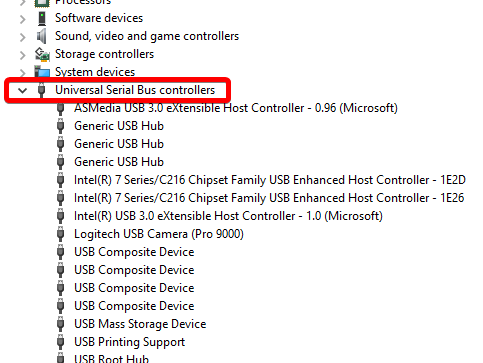
Task: Click the Software devices icon
Action: (x=42, y=18)
